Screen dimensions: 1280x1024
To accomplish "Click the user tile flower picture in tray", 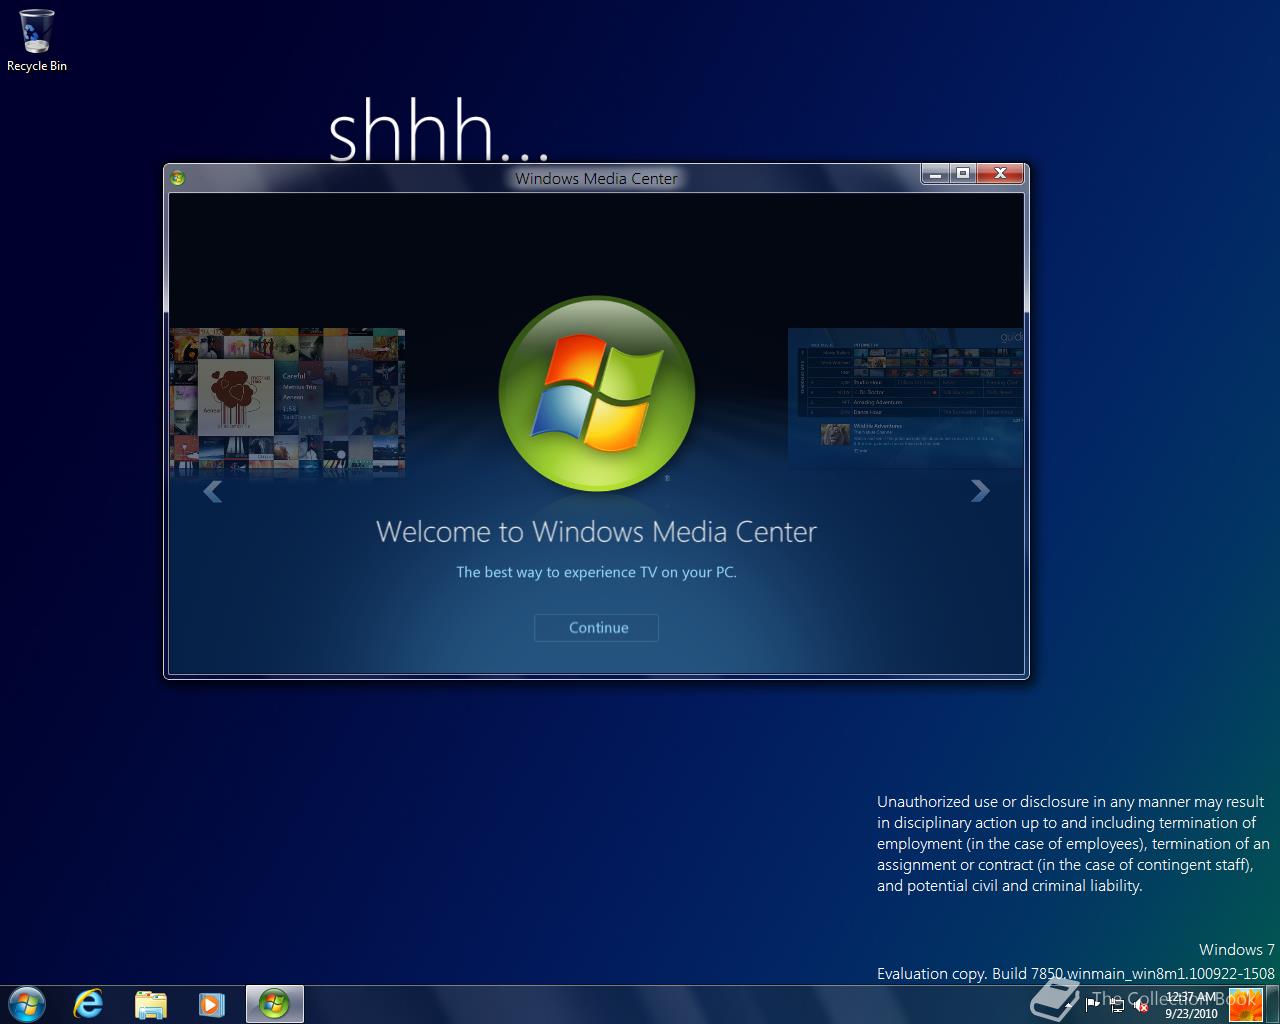I will pyautogui.click(x=1245, y=1004).
